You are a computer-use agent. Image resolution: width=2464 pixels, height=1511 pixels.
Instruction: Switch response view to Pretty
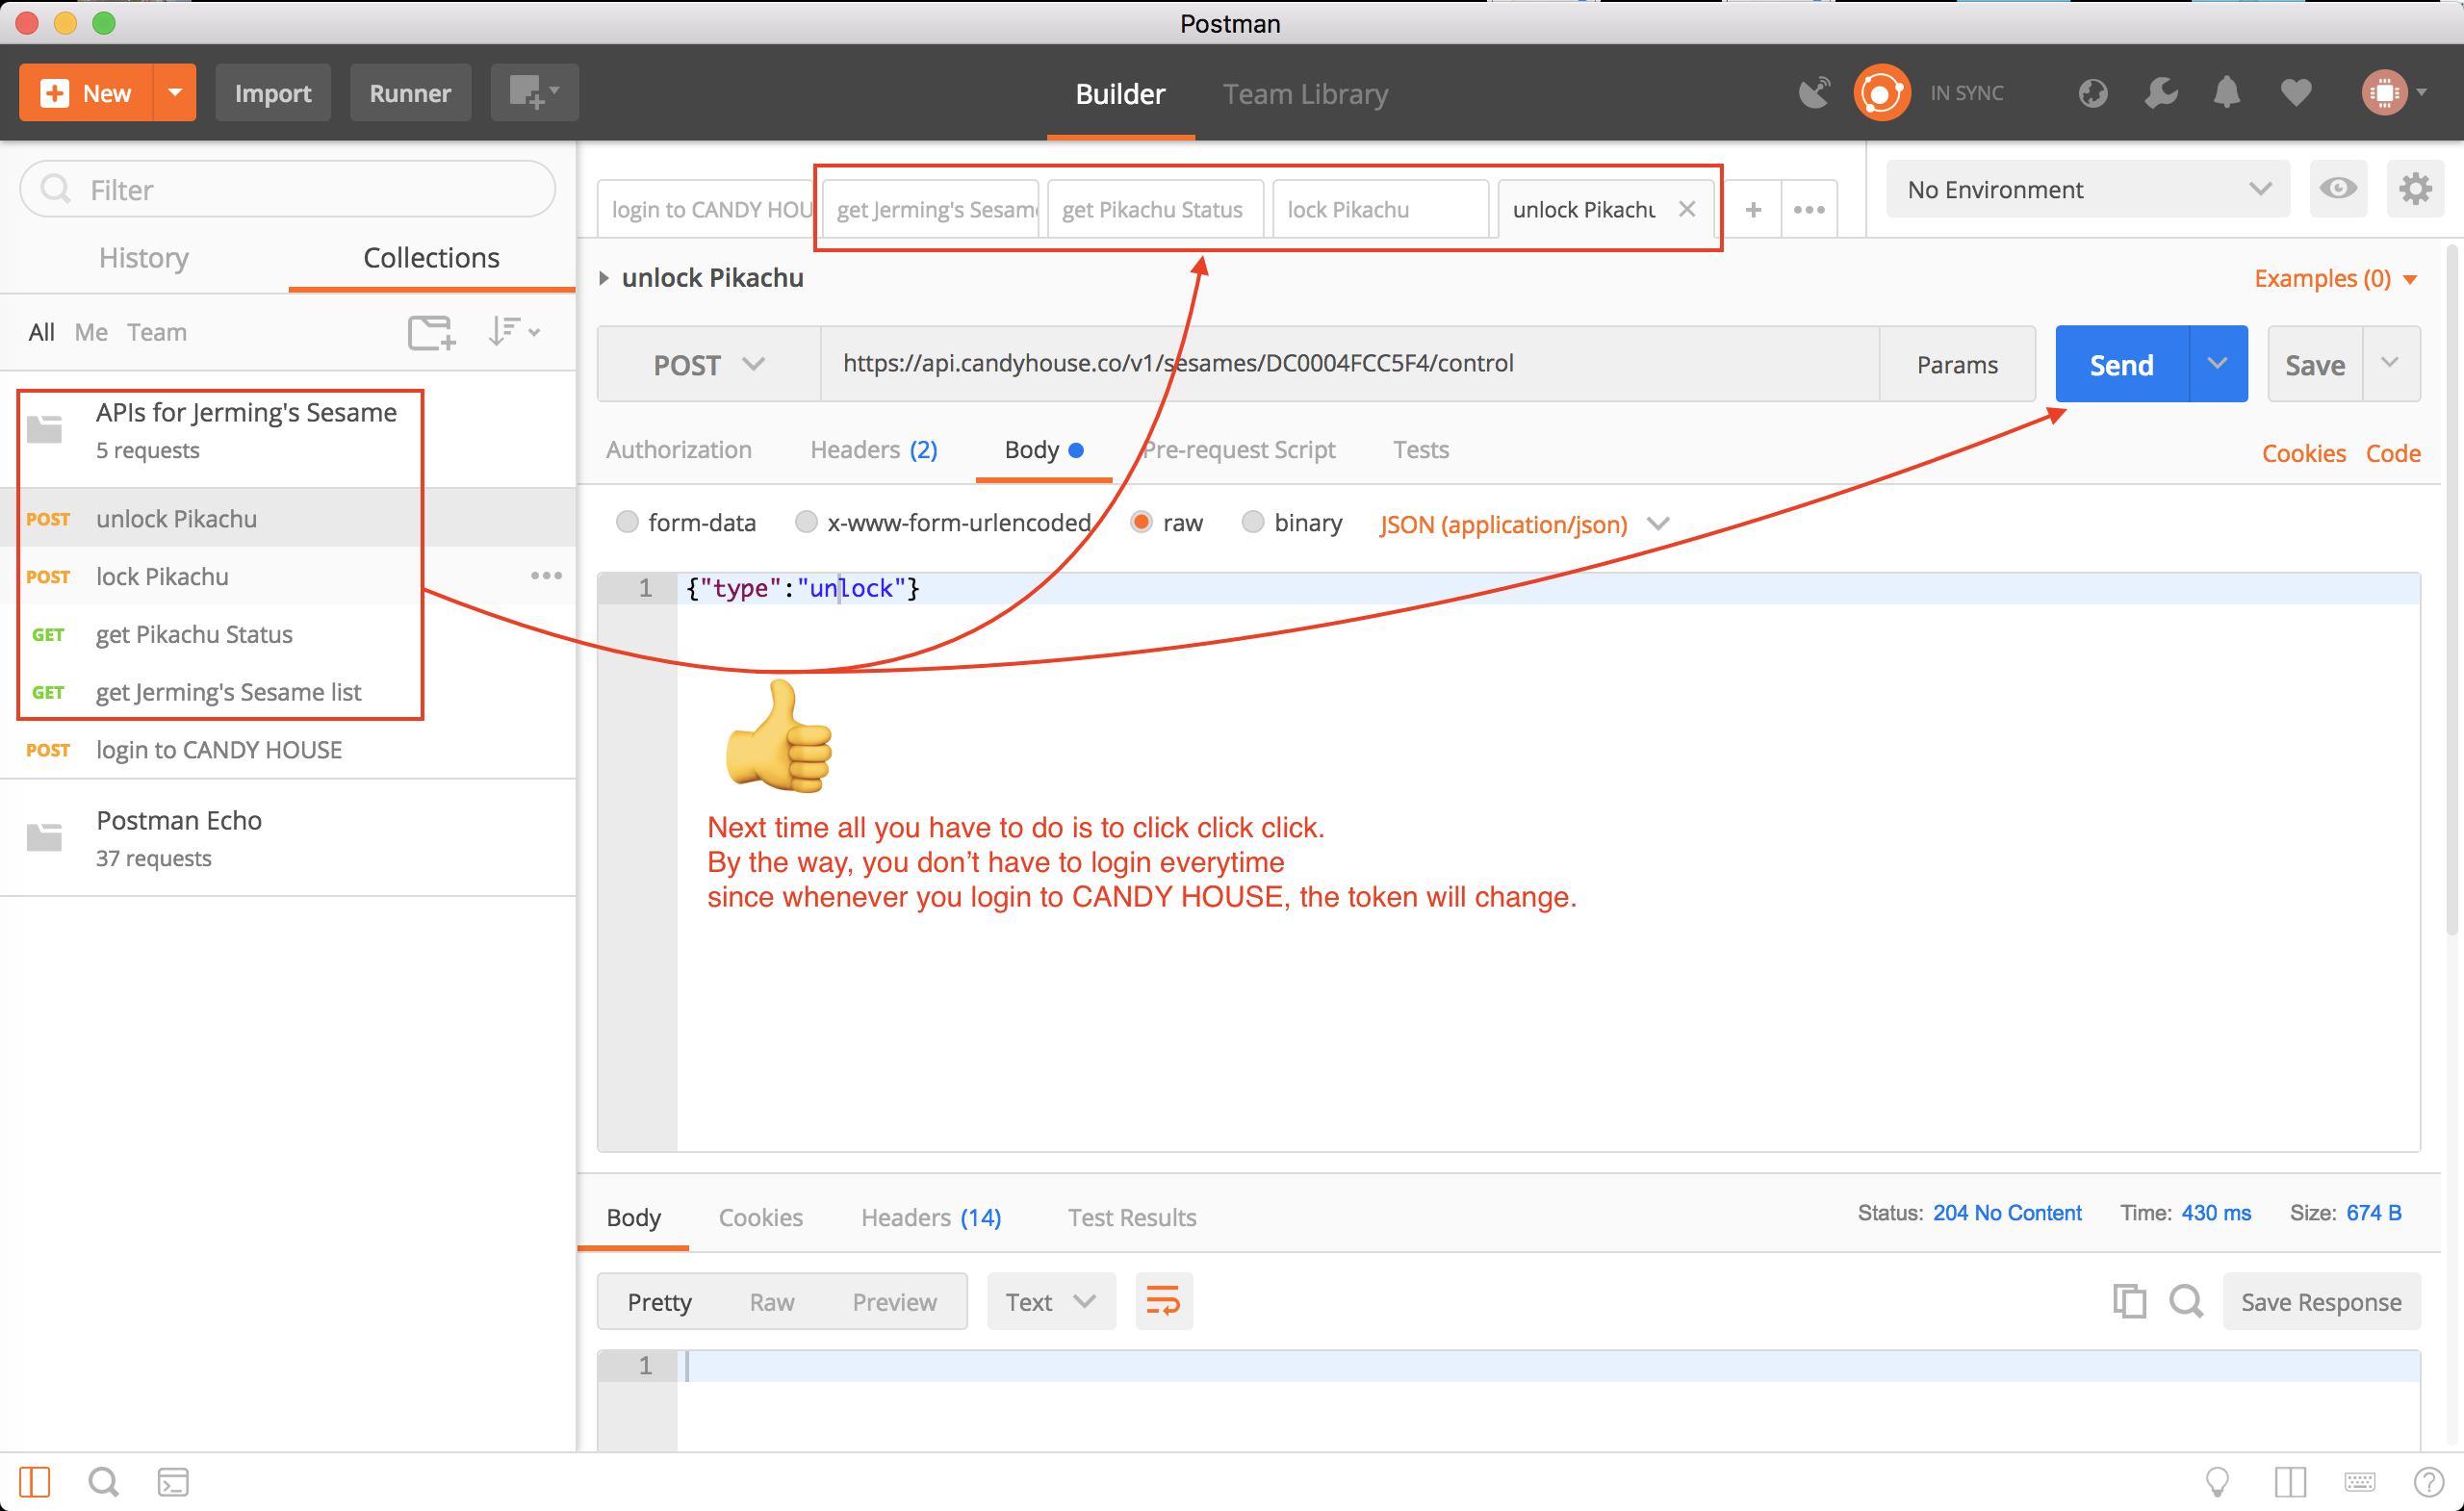click(660, 1301)
